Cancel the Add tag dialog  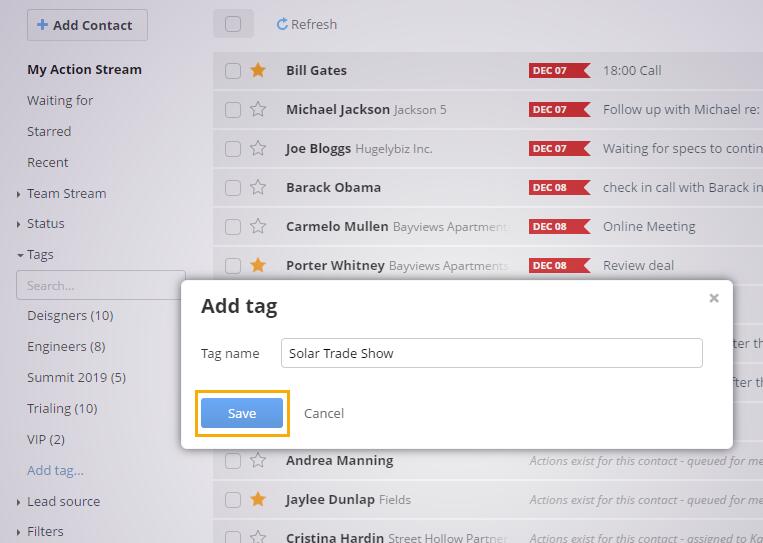click(324, 413)
